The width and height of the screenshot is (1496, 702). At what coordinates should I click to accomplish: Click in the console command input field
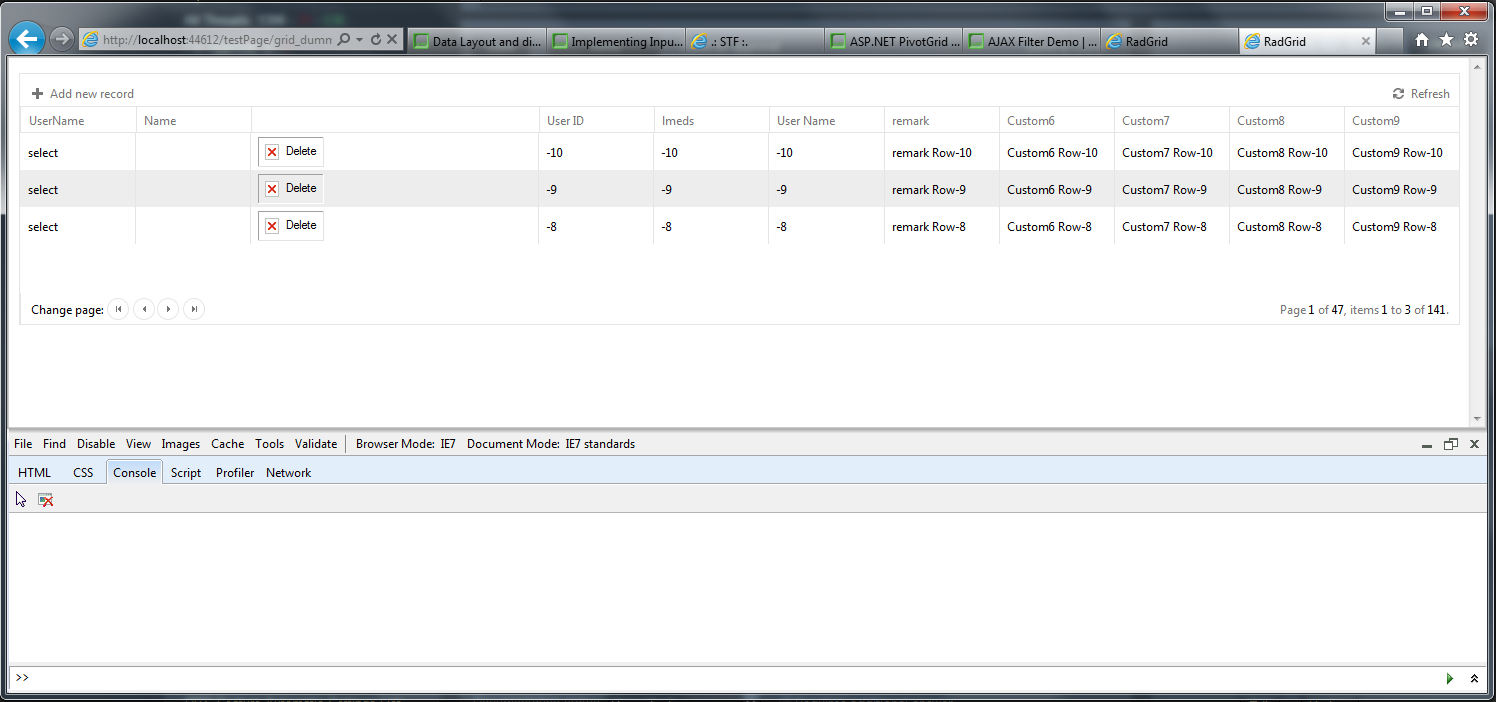coord(735,678)
